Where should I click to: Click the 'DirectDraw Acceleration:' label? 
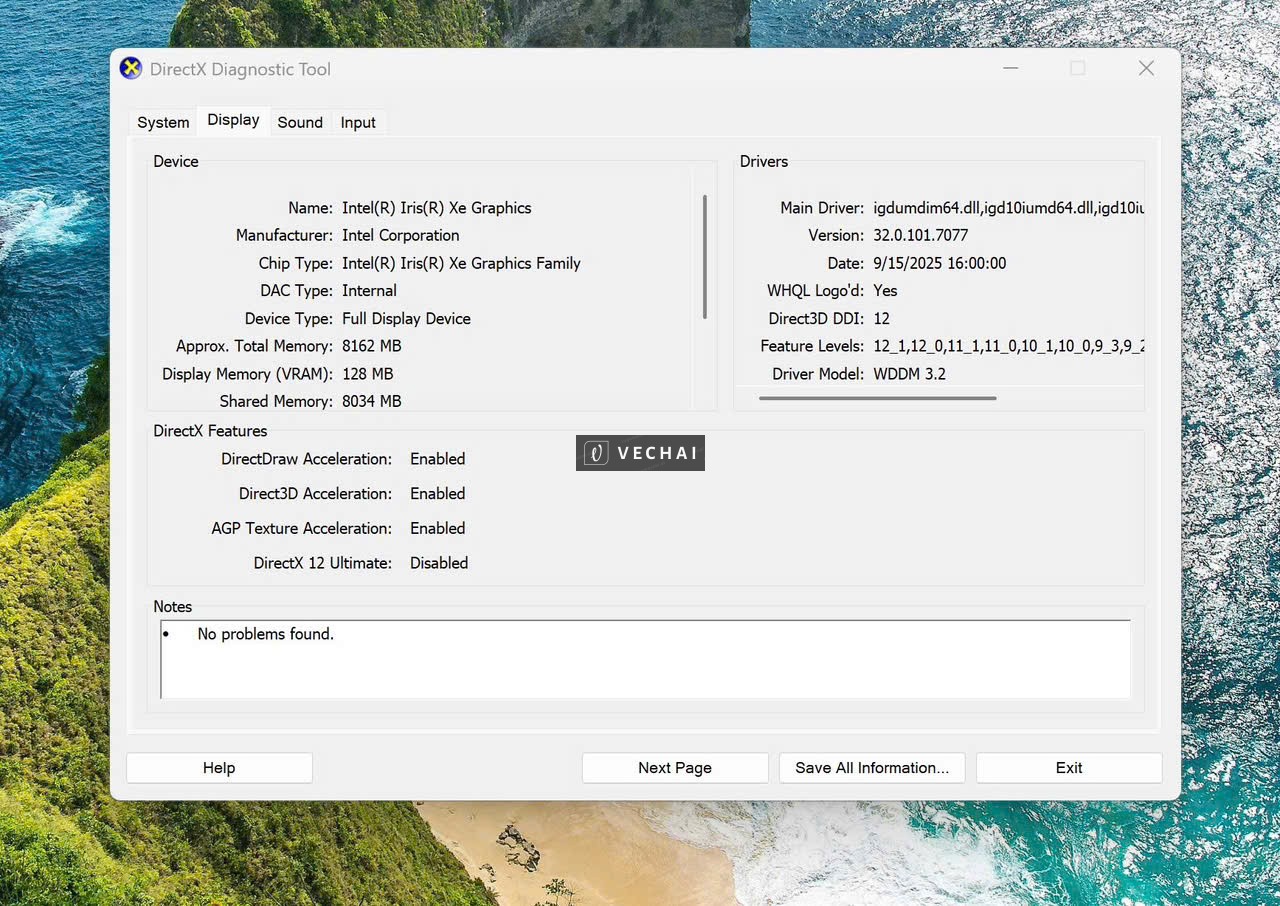tap(307, 459)
